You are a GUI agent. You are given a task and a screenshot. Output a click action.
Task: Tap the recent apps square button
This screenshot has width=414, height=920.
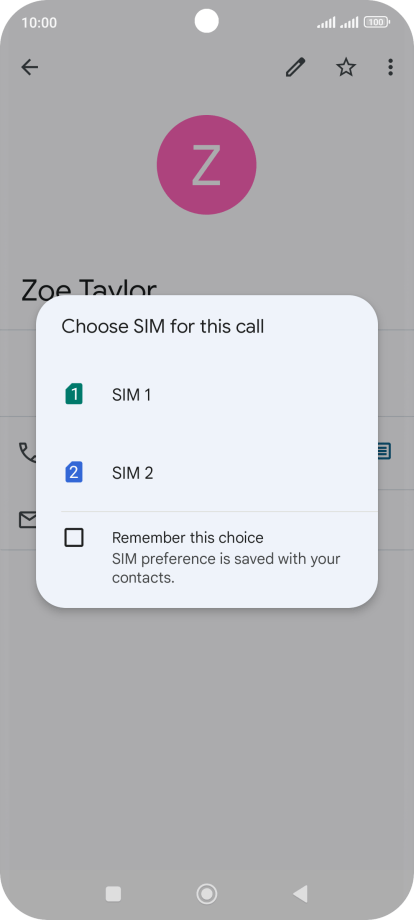pyautogui.click(x=113, y=894)
